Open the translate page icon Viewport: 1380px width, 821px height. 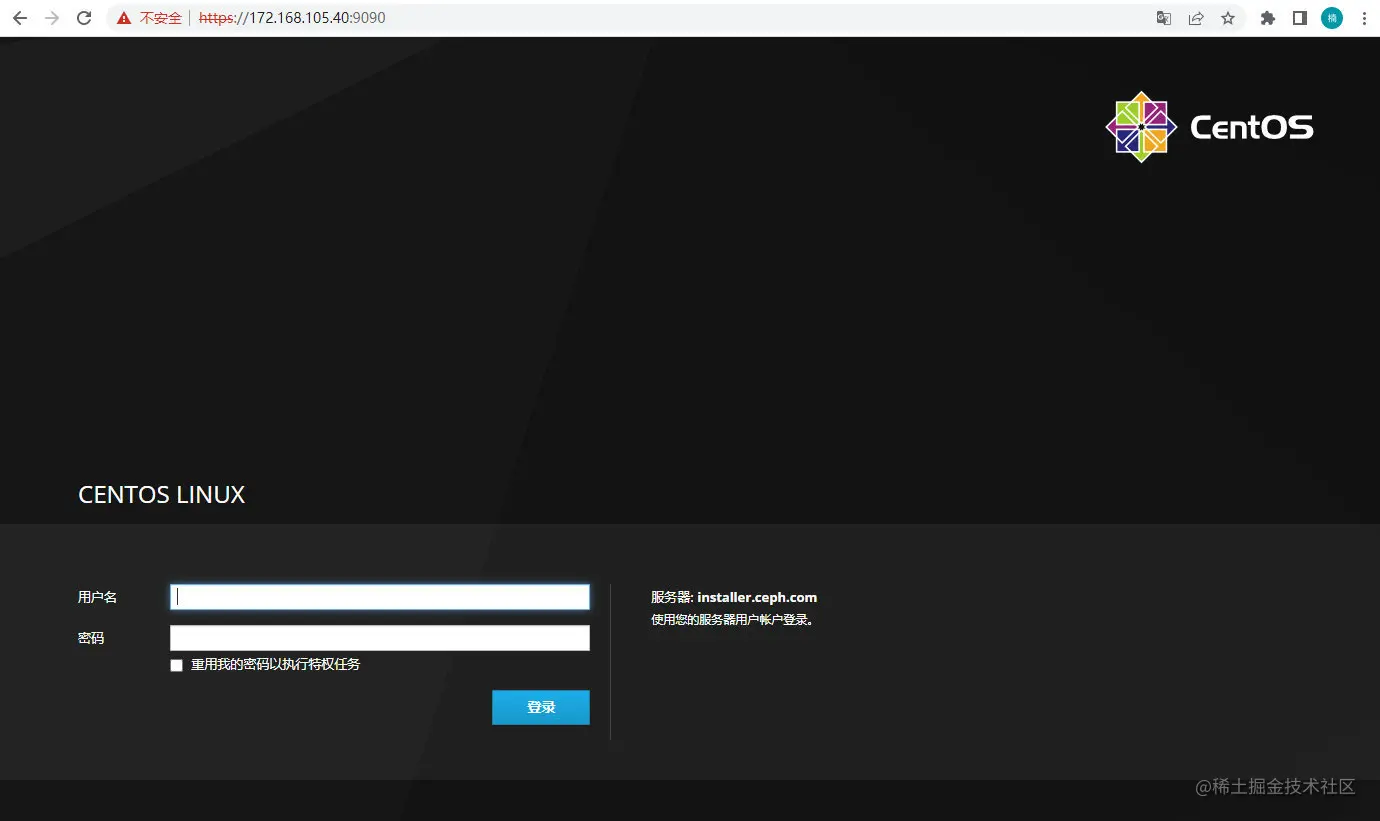tap(1164, 18)
